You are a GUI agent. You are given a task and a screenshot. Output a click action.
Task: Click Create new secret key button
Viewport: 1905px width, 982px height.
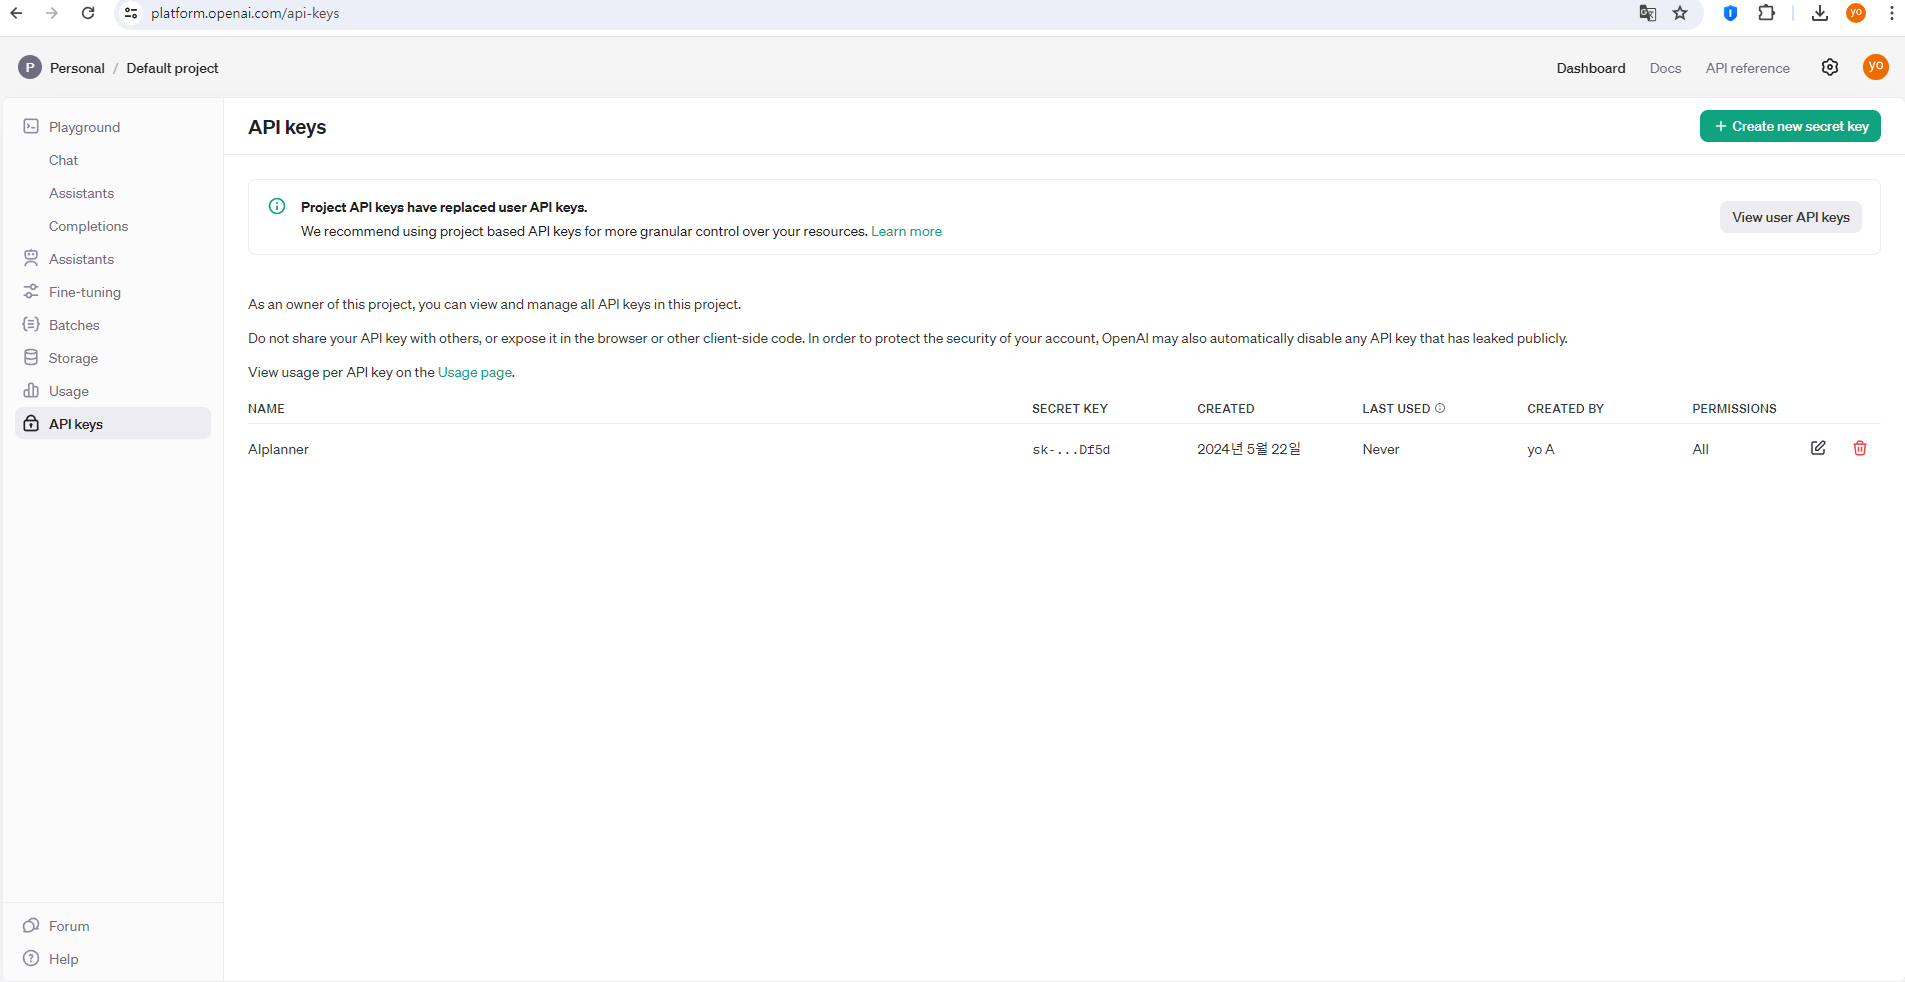click(x=1790, y=126)
